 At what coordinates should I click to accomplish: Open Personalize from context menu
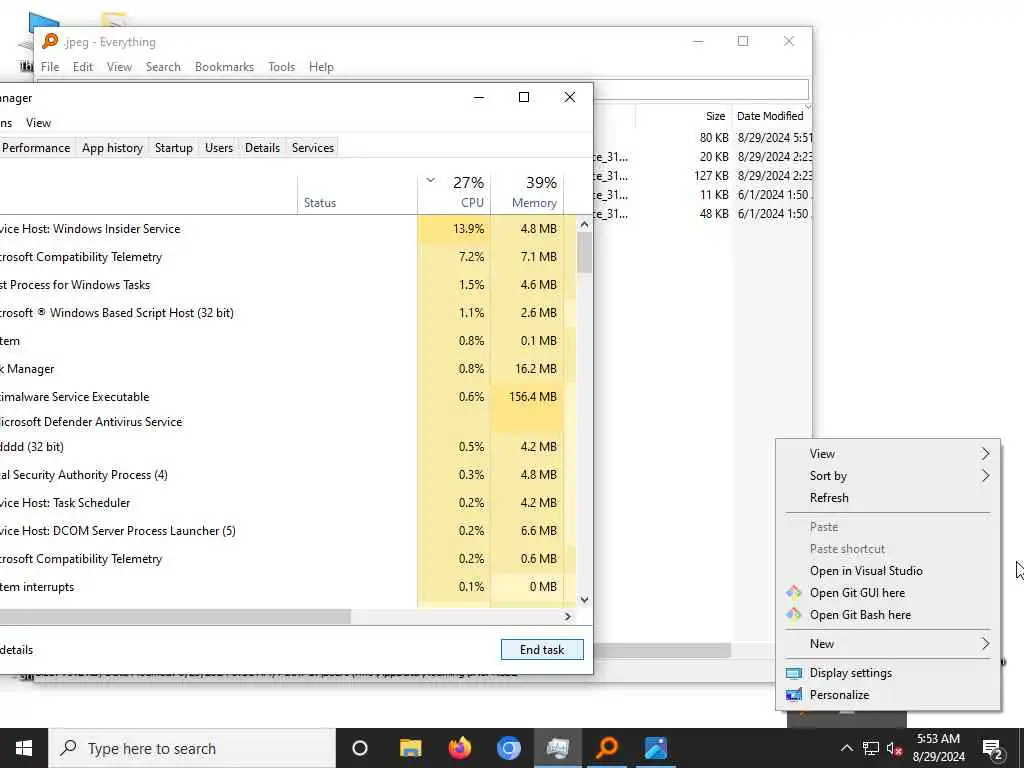888,695
